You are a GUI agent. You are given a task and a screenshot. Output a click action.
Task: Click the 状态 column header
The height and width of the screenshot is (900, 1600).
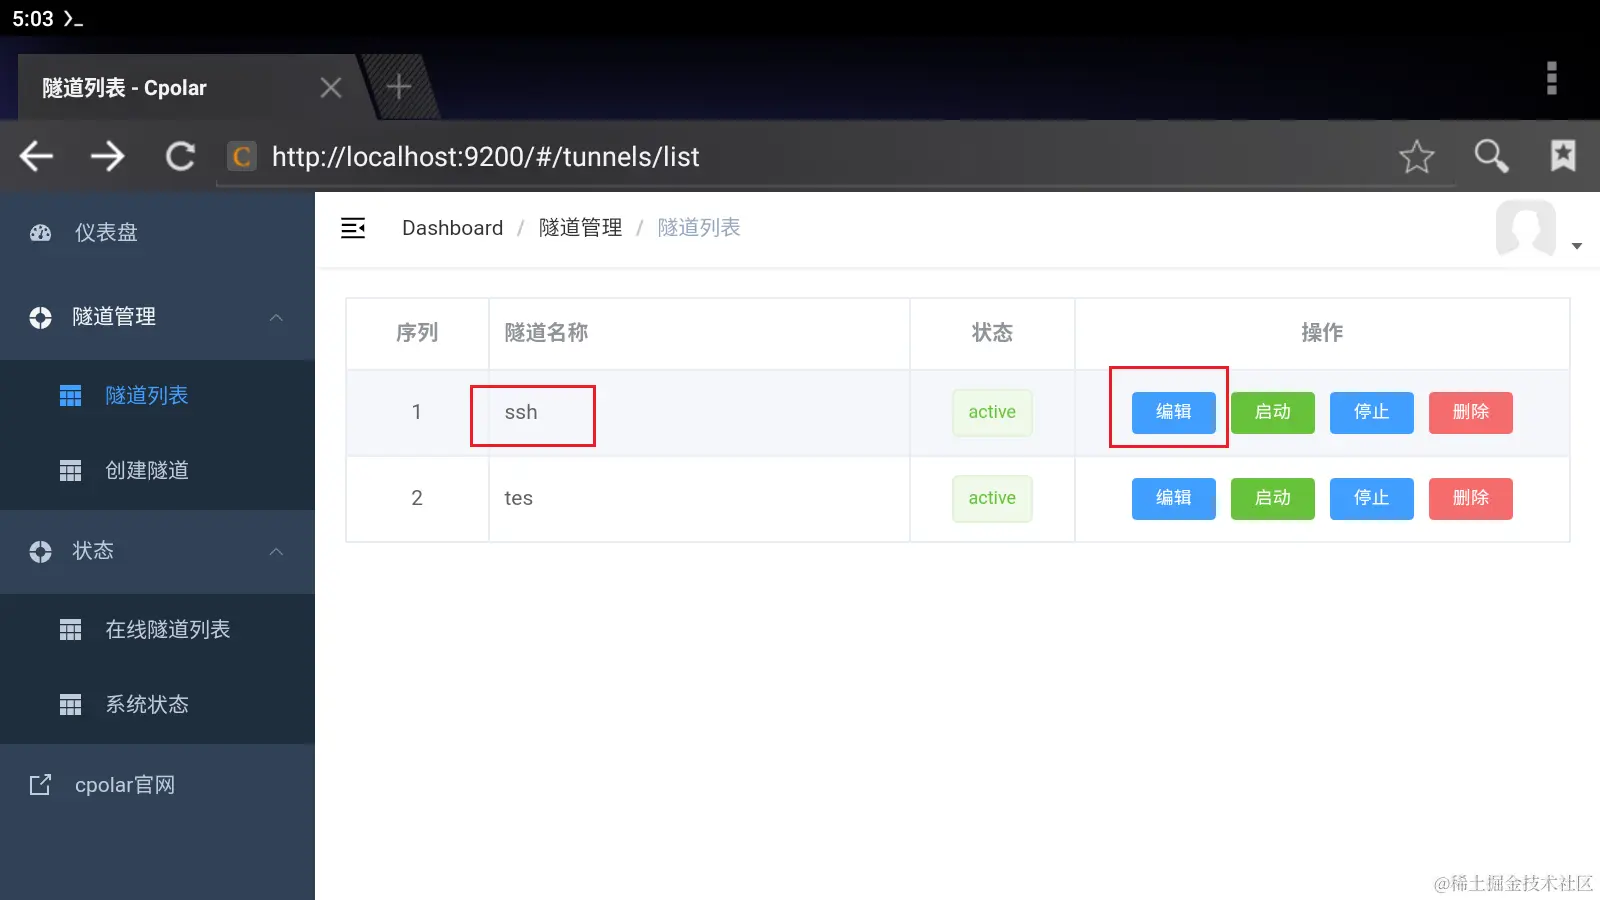[x=992, y=333]
